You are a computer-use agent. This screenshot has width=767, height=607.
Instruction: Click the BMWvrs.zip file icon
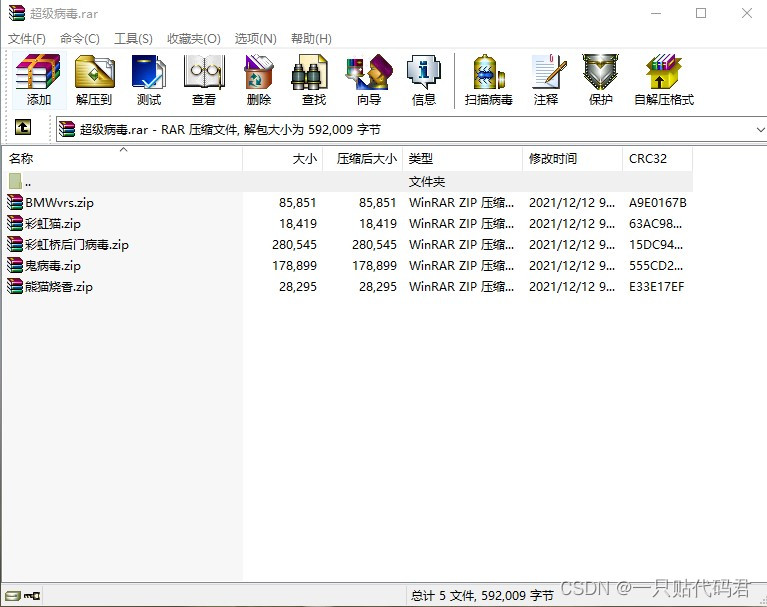tap(15, 202)
